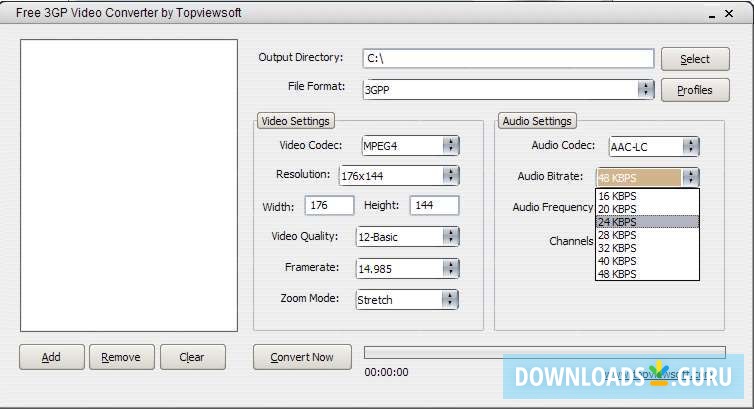Click the Select output directory button
Image resolution: width=754 pixels, height=409 pixels.
695,59
